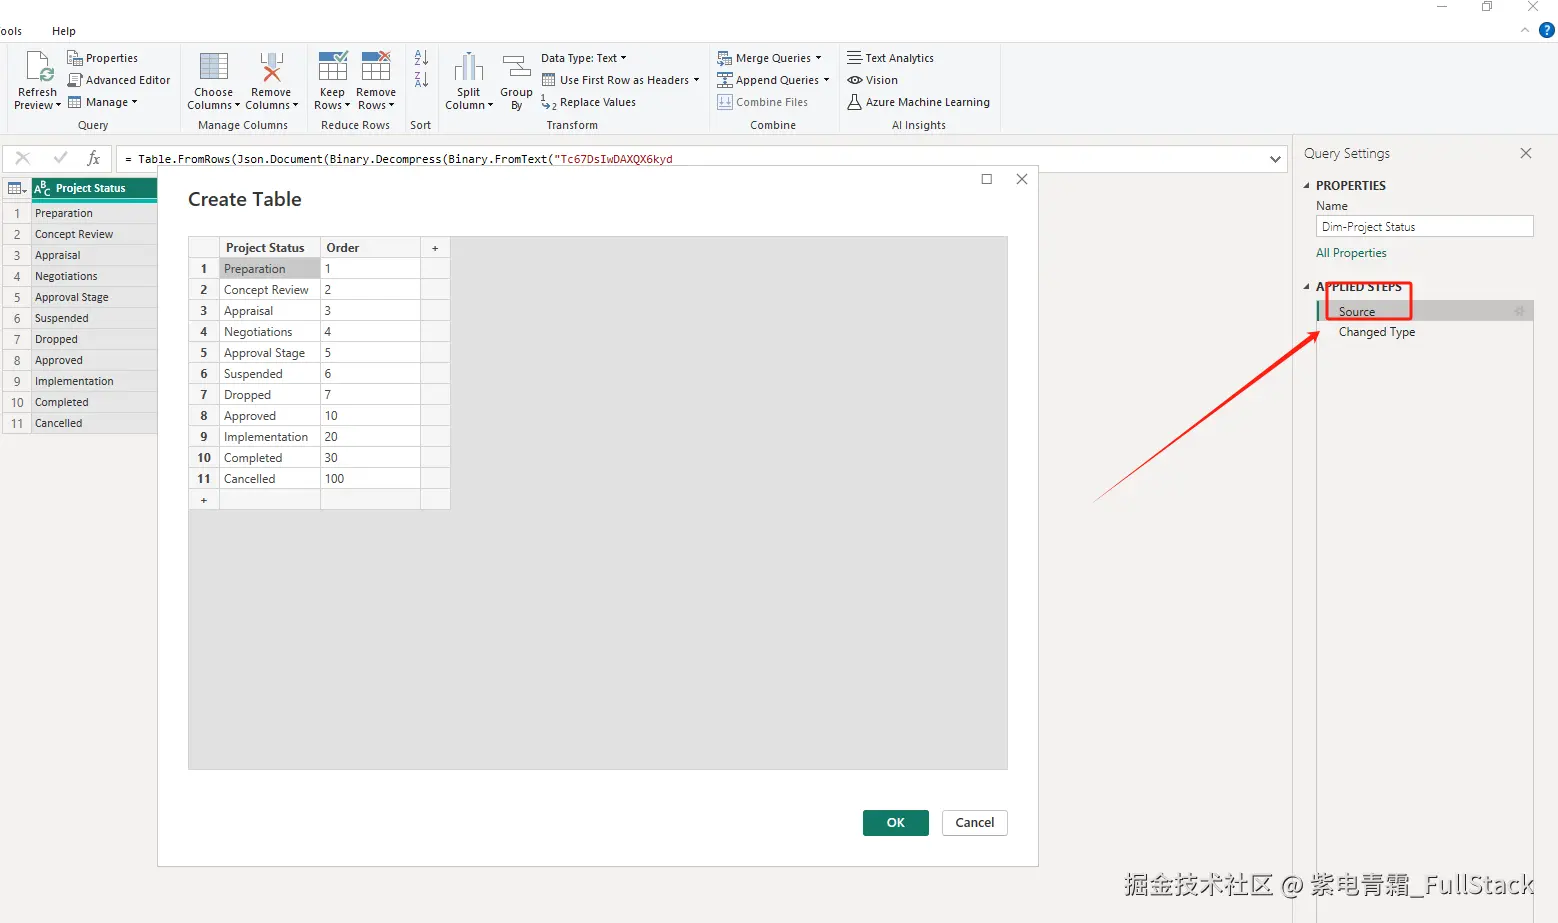Collapse the APPLIED STEPS section
The width and height of the screenshot is (1558, 923).
tap(1306, 286)
